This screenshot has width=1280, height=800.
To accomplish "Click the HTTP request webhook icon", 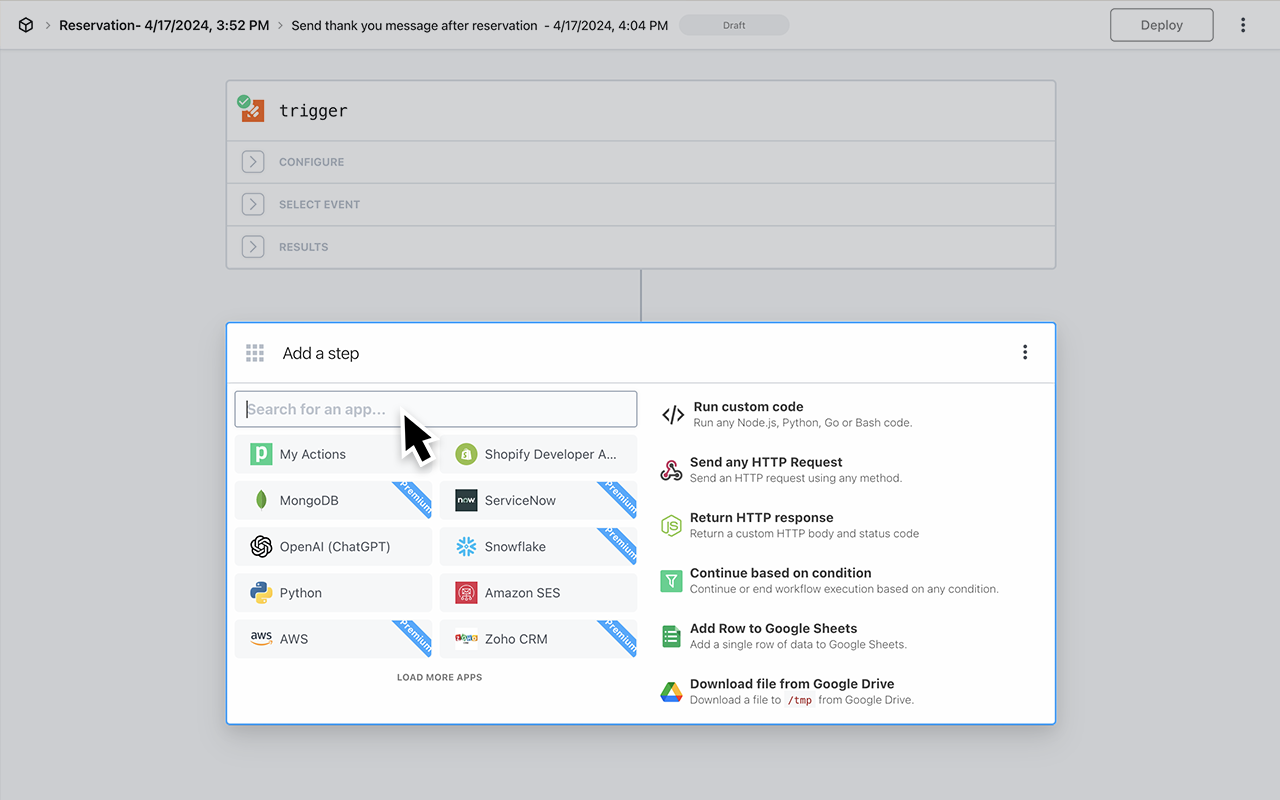I will [x=671, y=470].
